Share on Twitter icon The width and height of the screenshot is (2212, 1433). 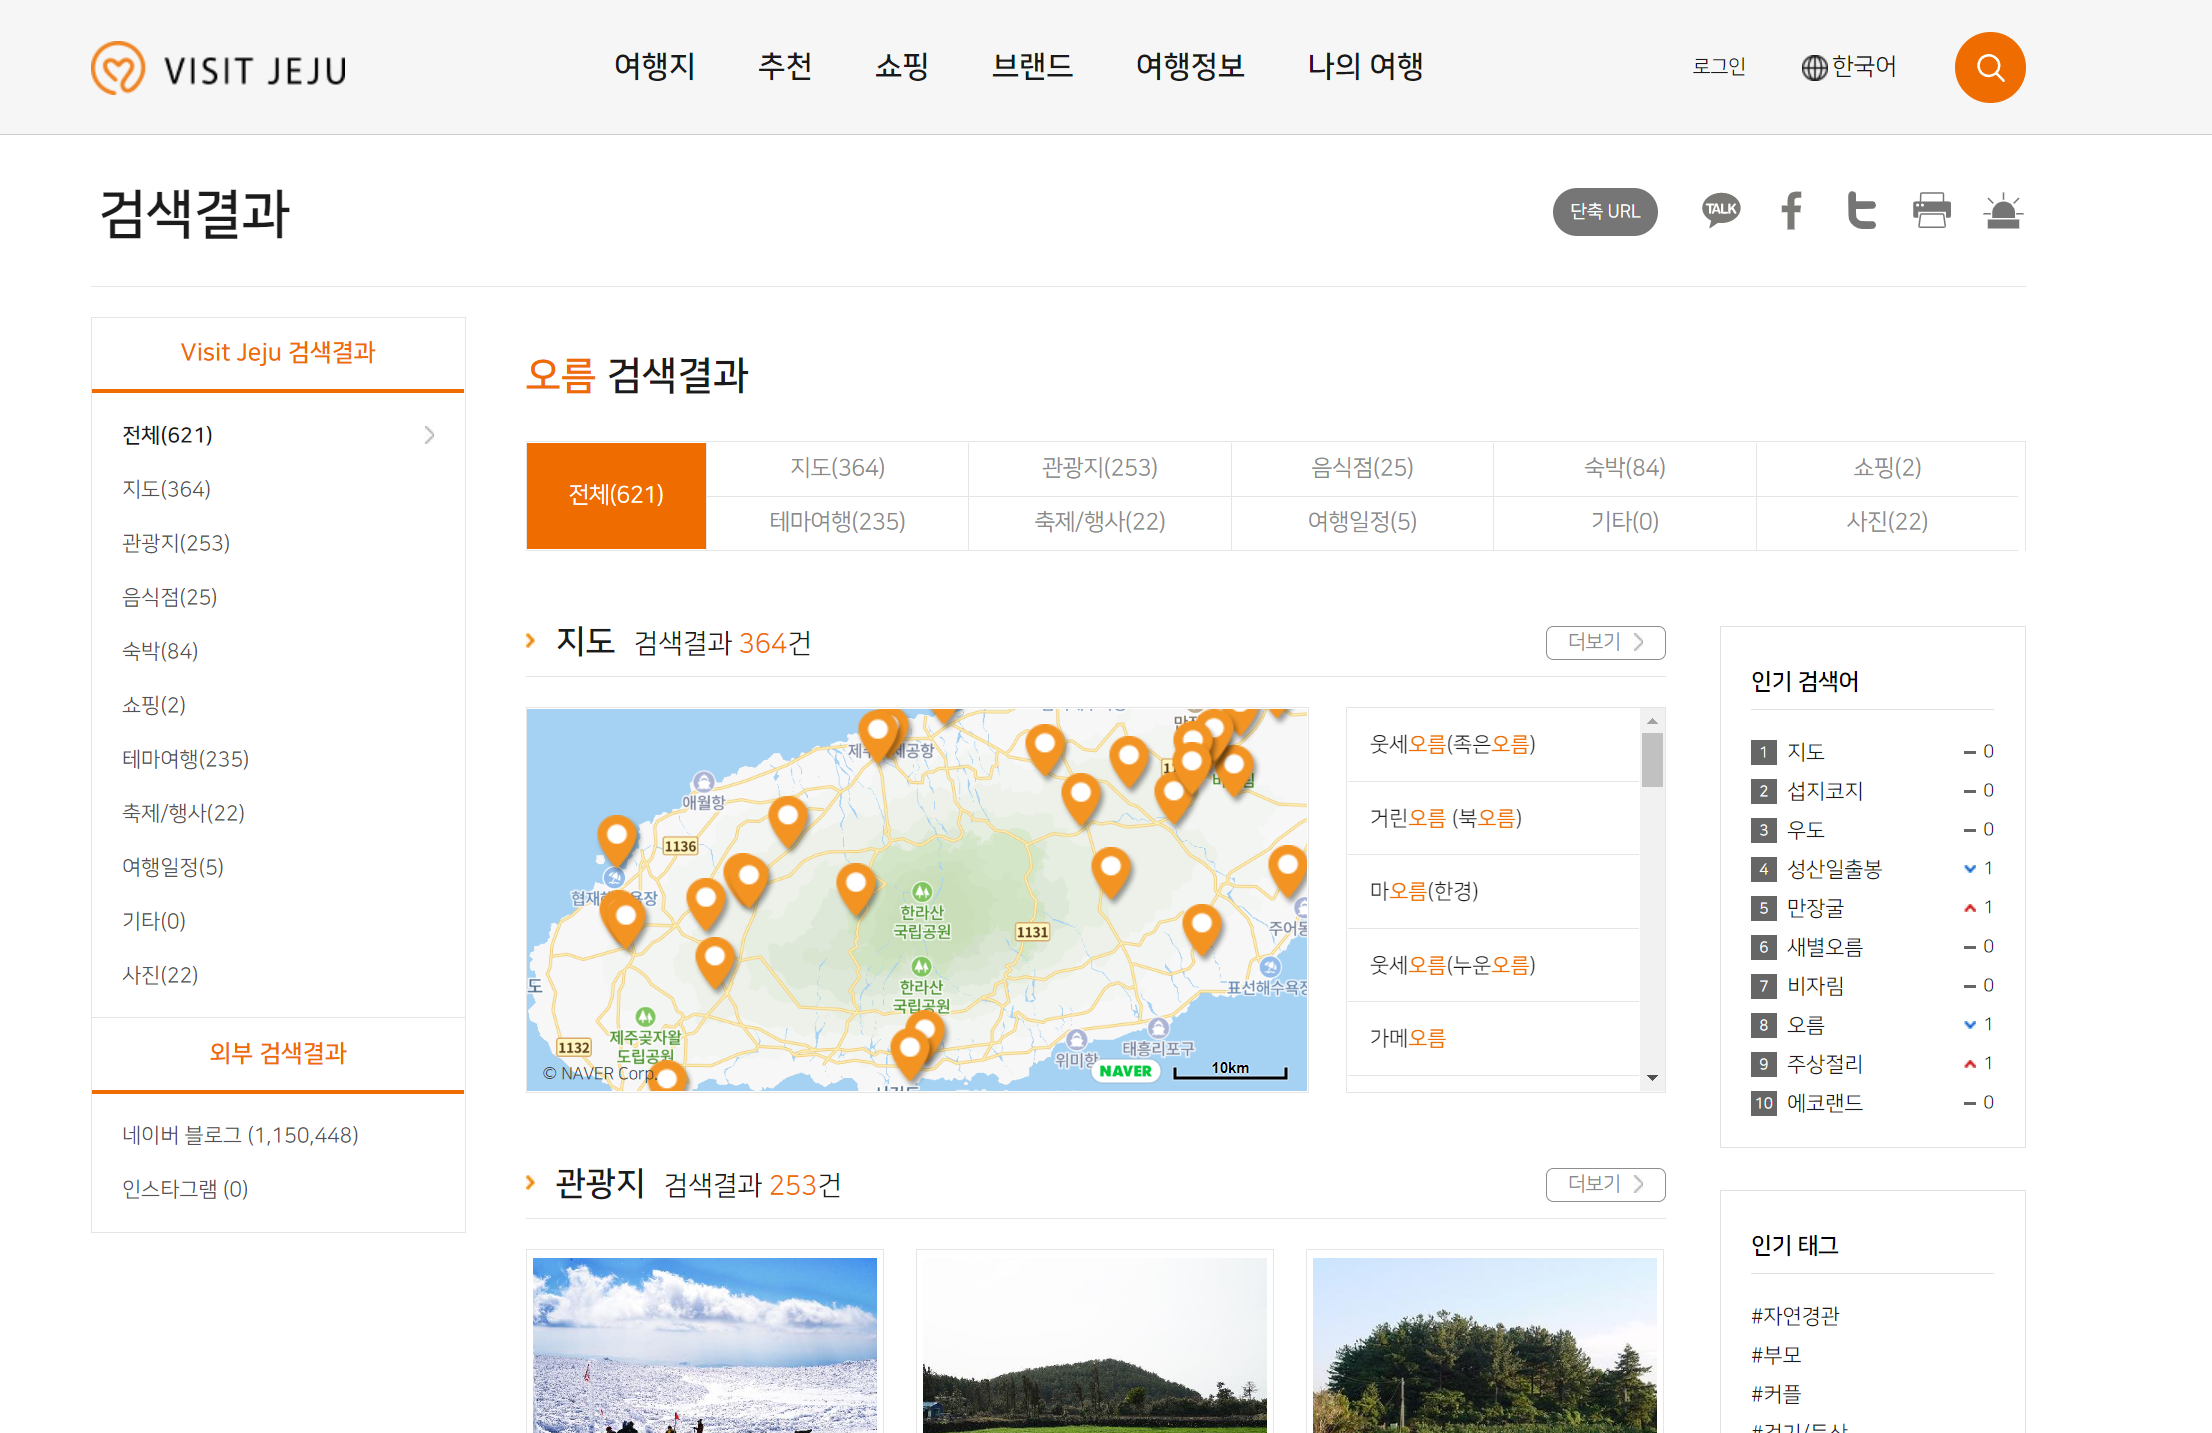pyautogui.click(x=1860, y=211)
